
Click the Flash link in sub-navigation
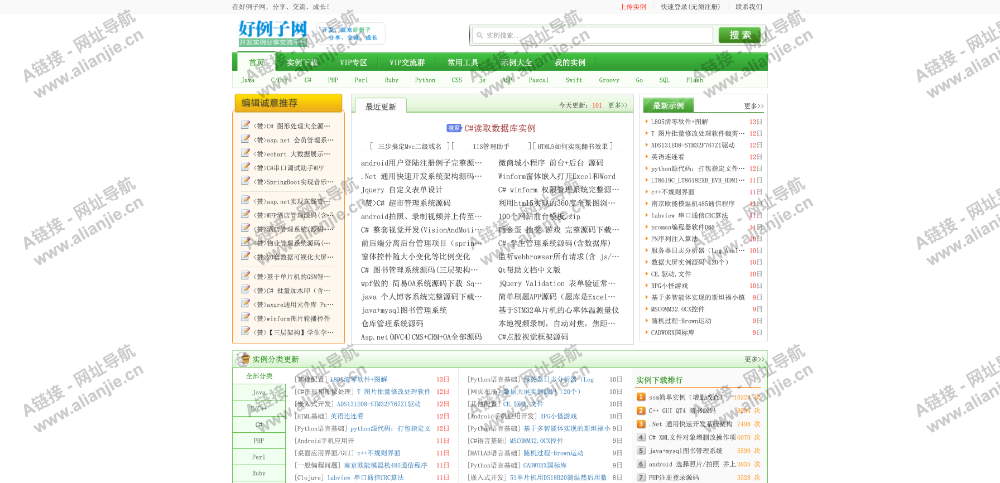click(x=695, y=80)
